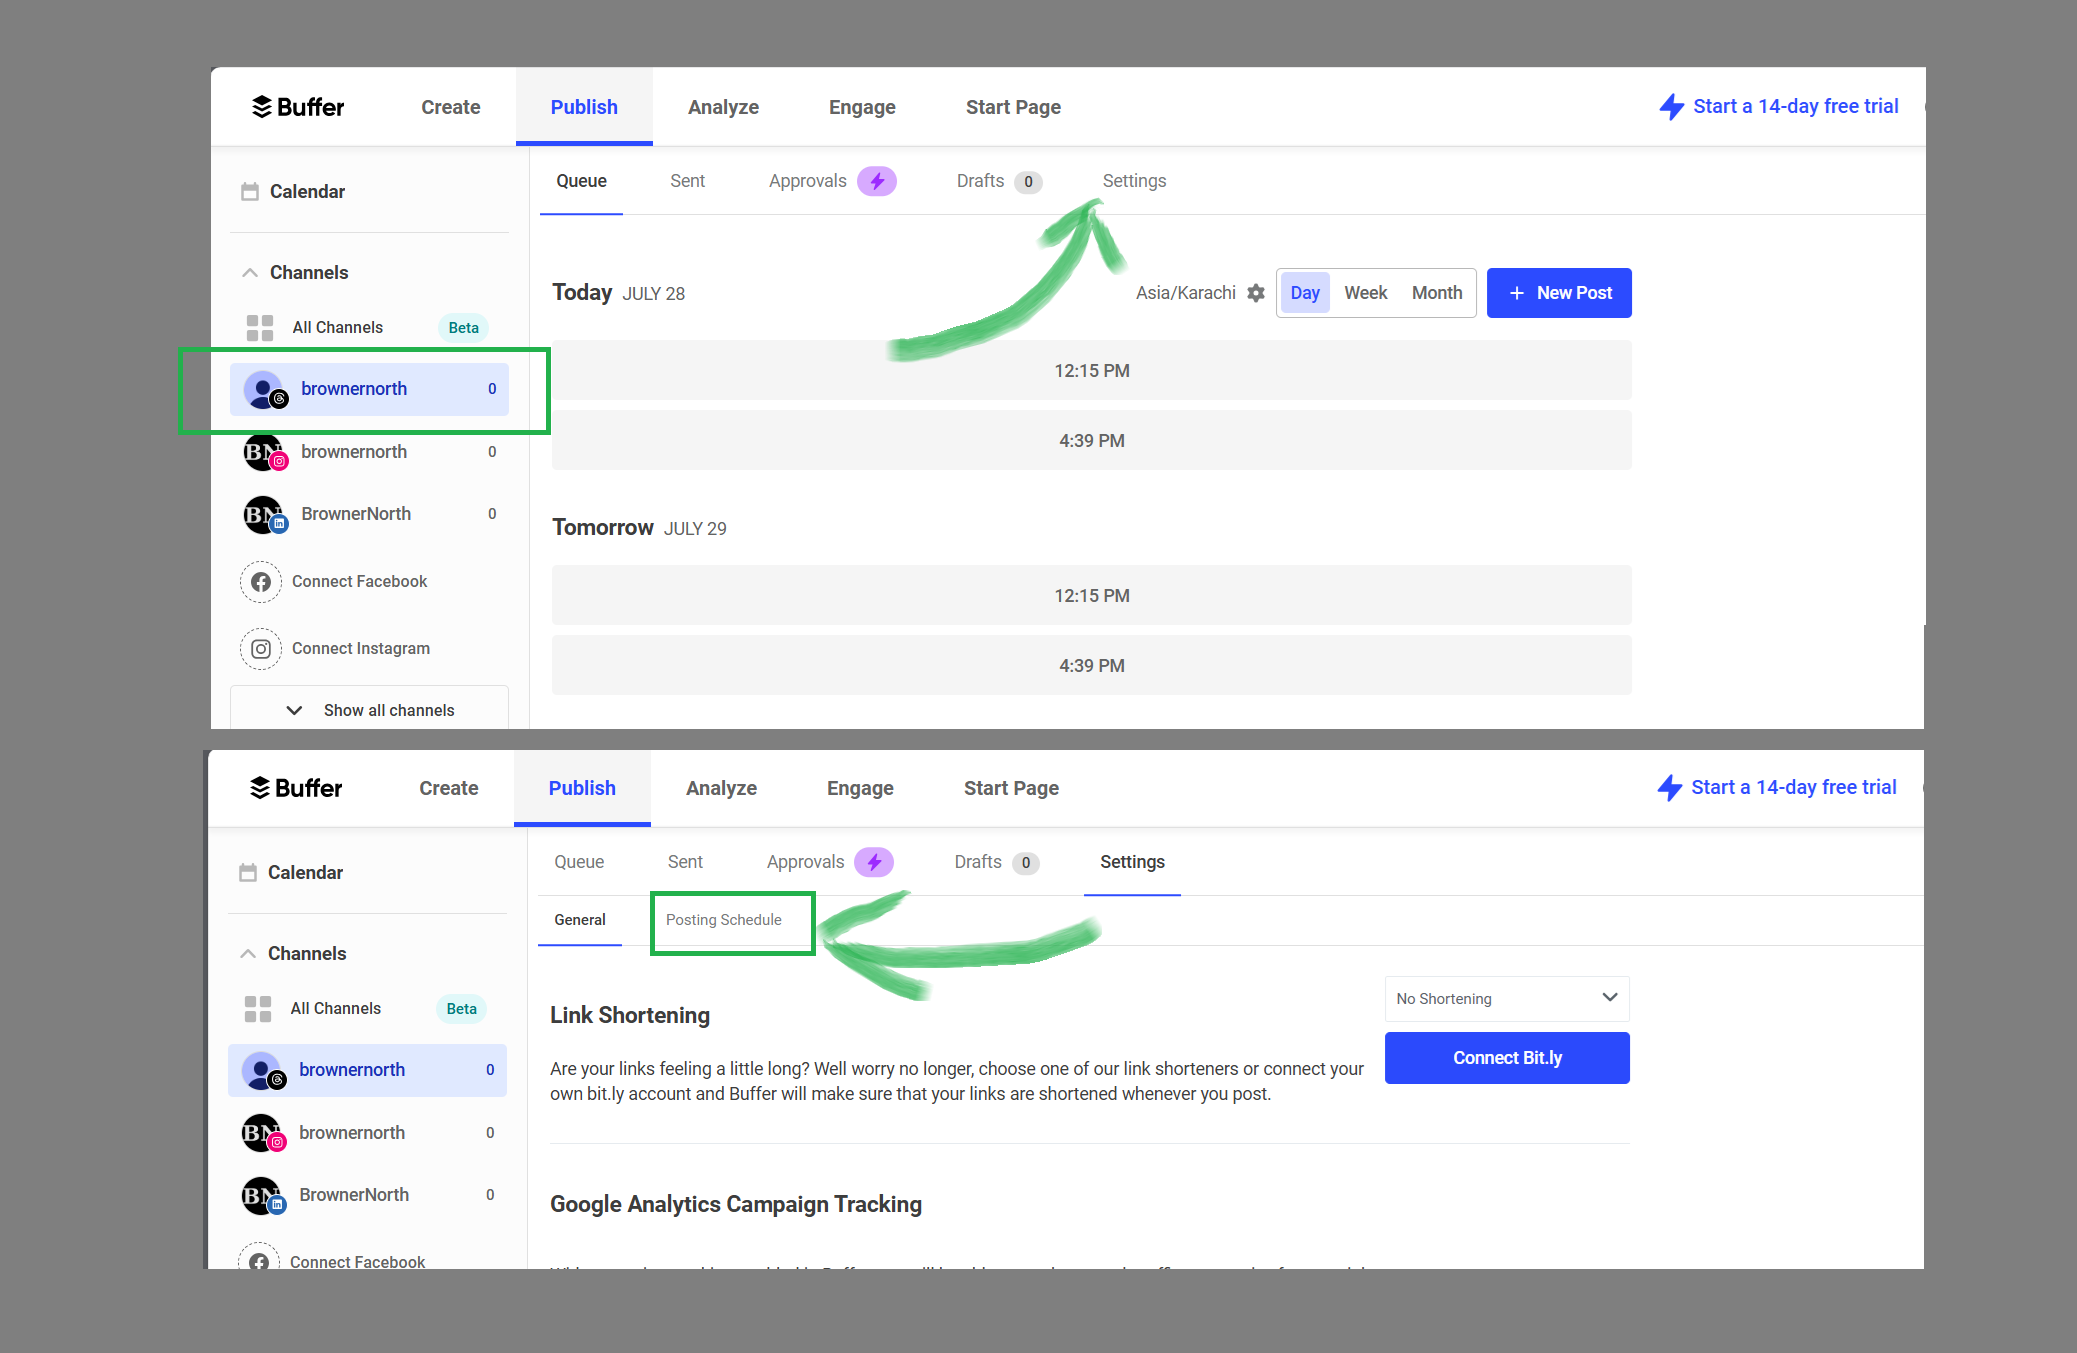
Task: Click the All Channels grid icon in the top sidebar
Action: pyautogui.click(x=260, y=328)
